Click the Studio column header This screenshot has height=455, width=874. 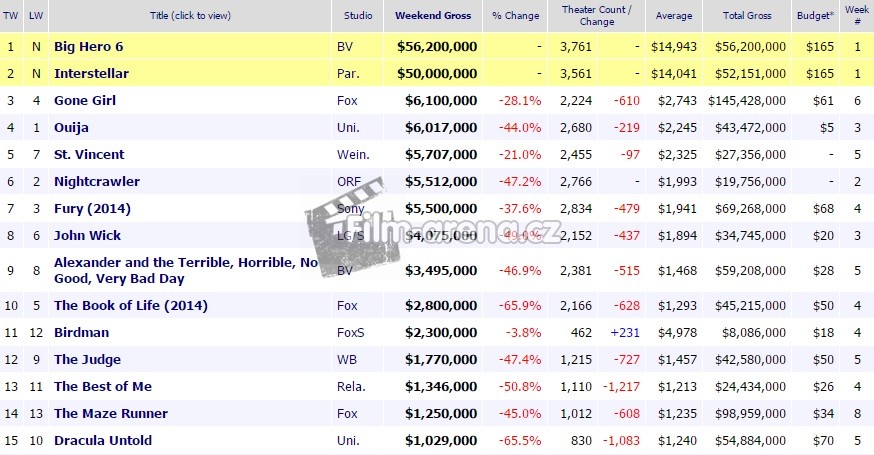(x=358, y=16)
